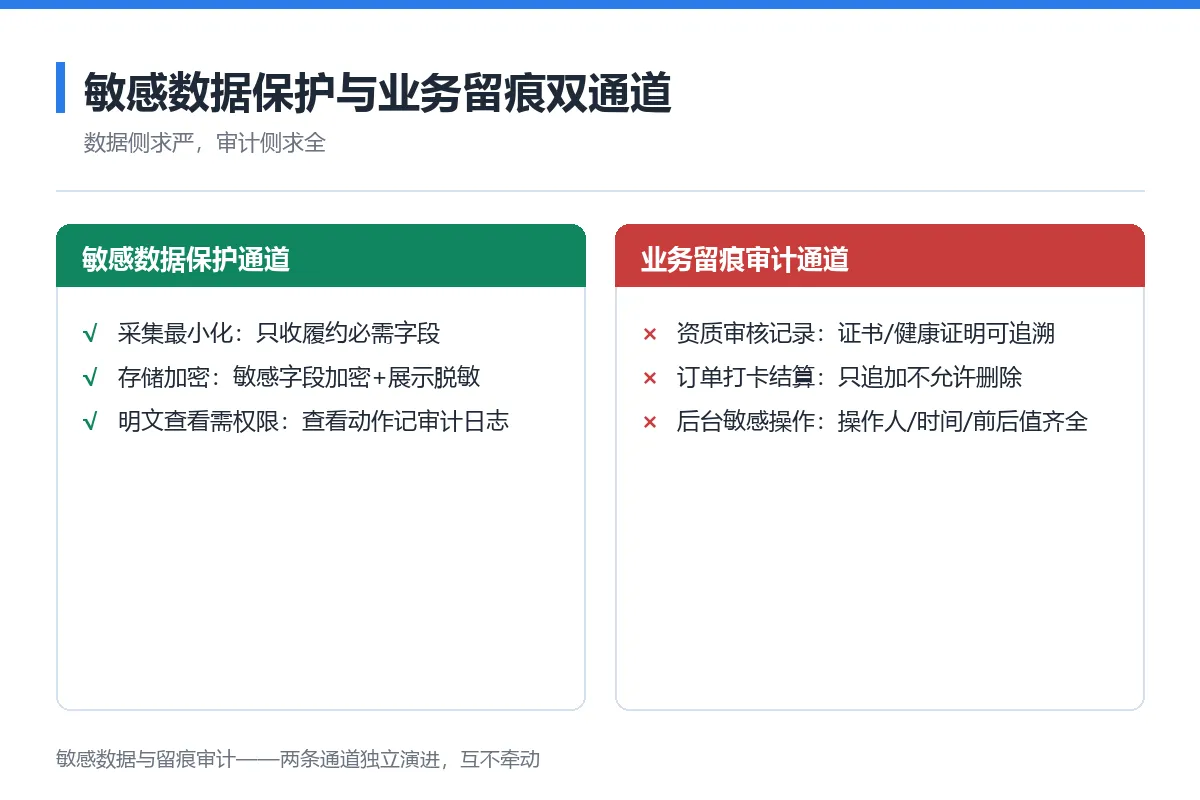The height and width of the screenshot is (800, 1200).
Task: Click the green header 敏感数据保护通道
Action: [321, 256]
